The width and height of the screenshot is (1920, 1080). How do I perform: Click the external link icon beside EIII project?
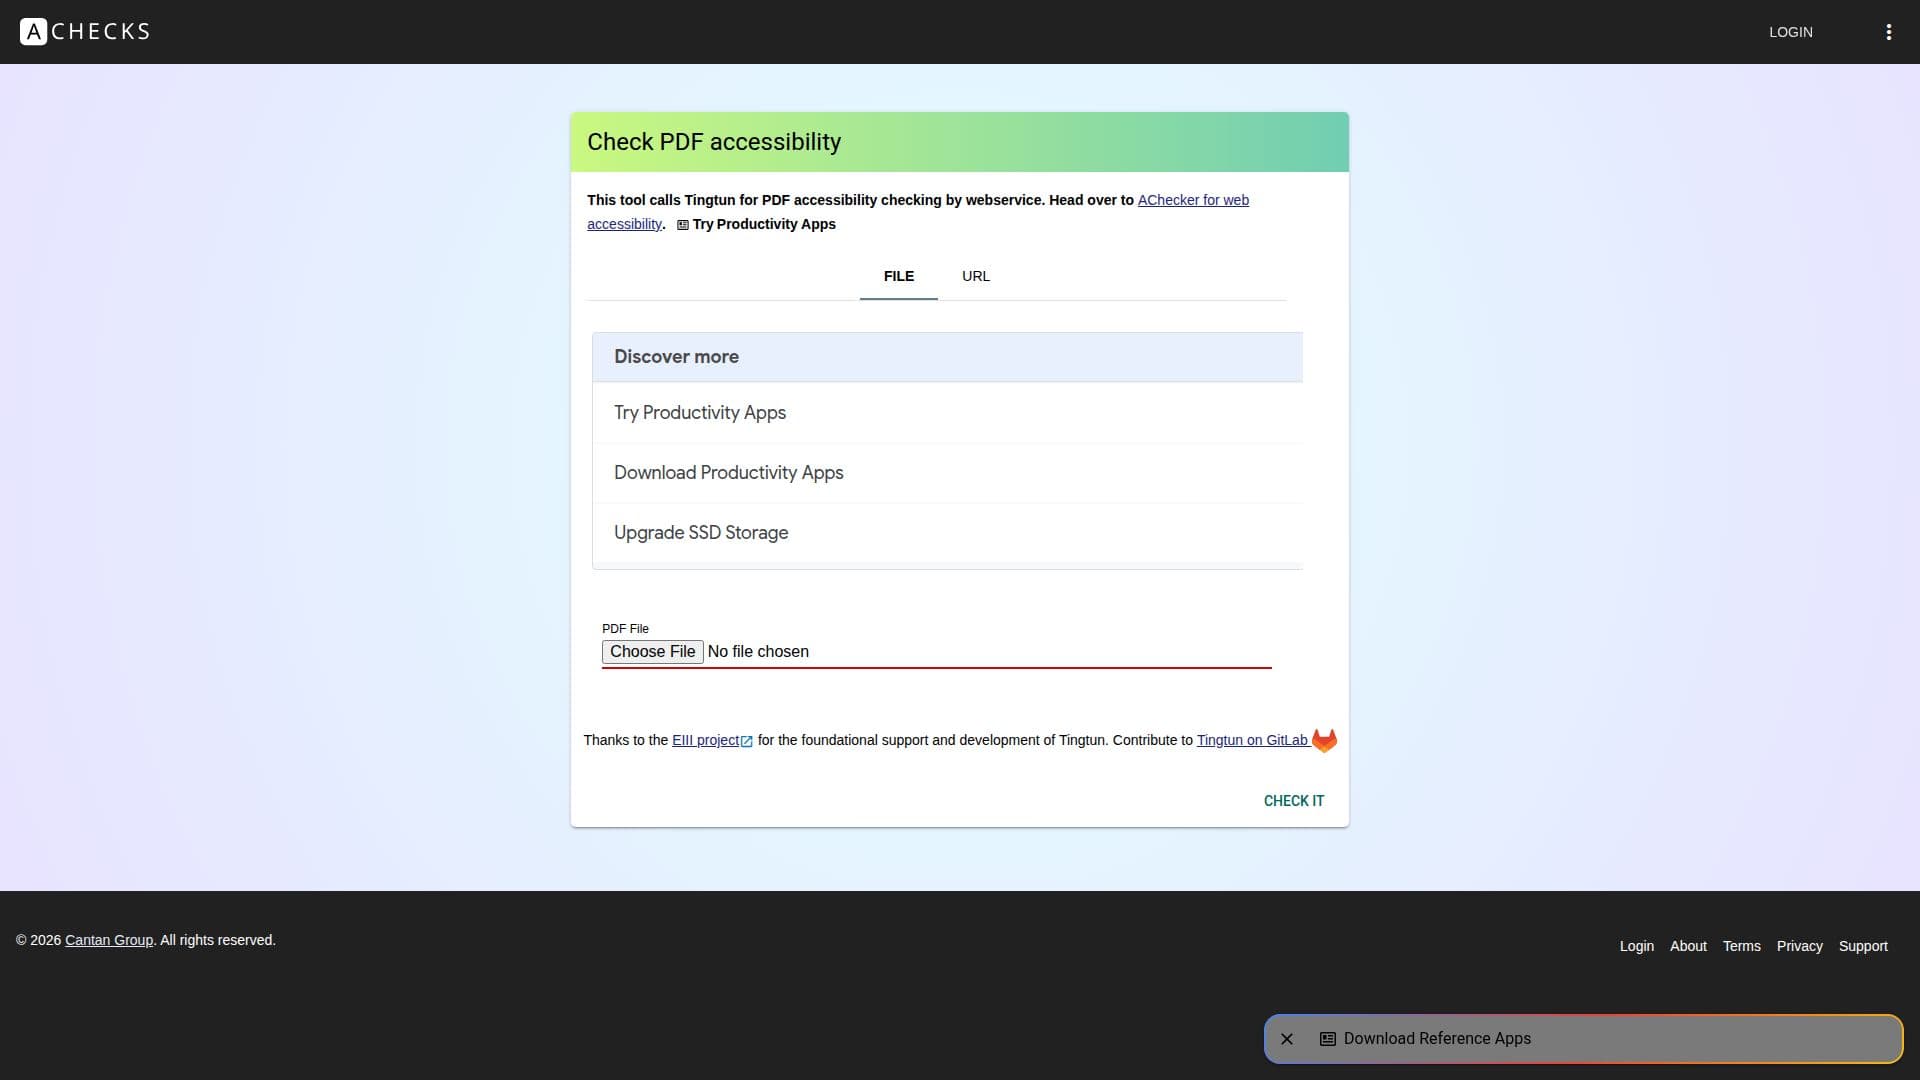[x=746, y=741]
